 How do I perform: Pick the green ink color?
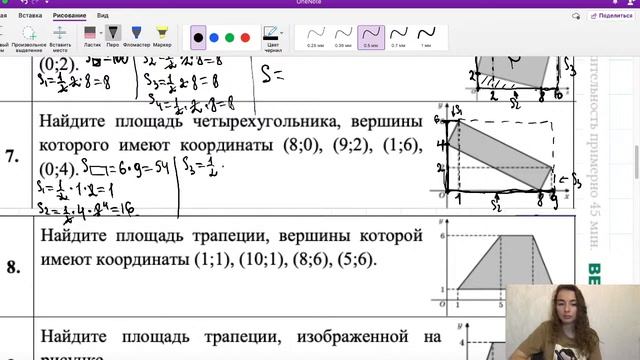click(x=230, y=38)
